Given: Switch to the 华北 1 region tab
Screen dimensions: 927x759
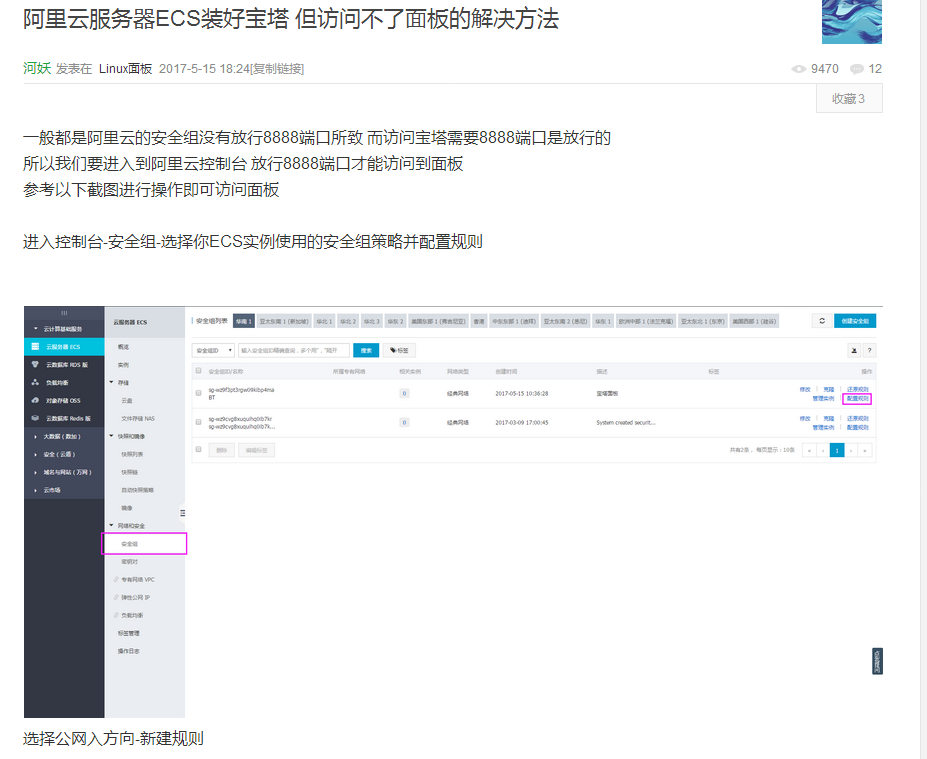Looking at the screenshot, I should coord(324,321).
